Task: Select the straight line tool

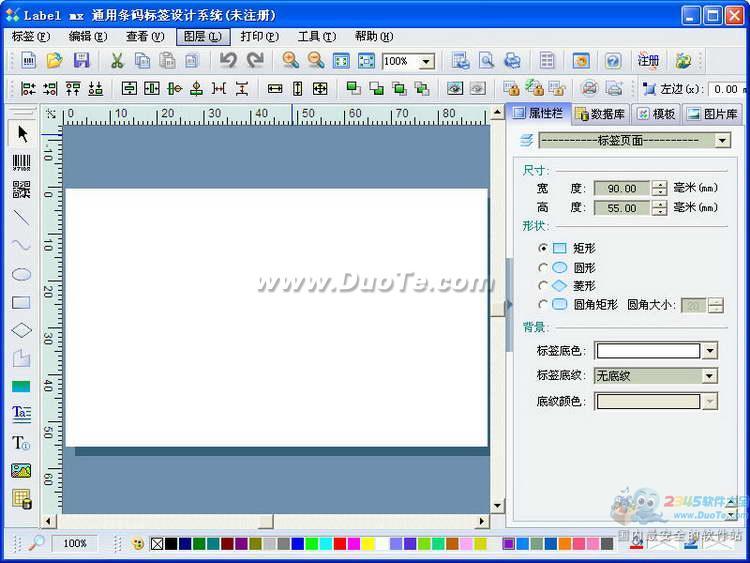Action: 22,218
